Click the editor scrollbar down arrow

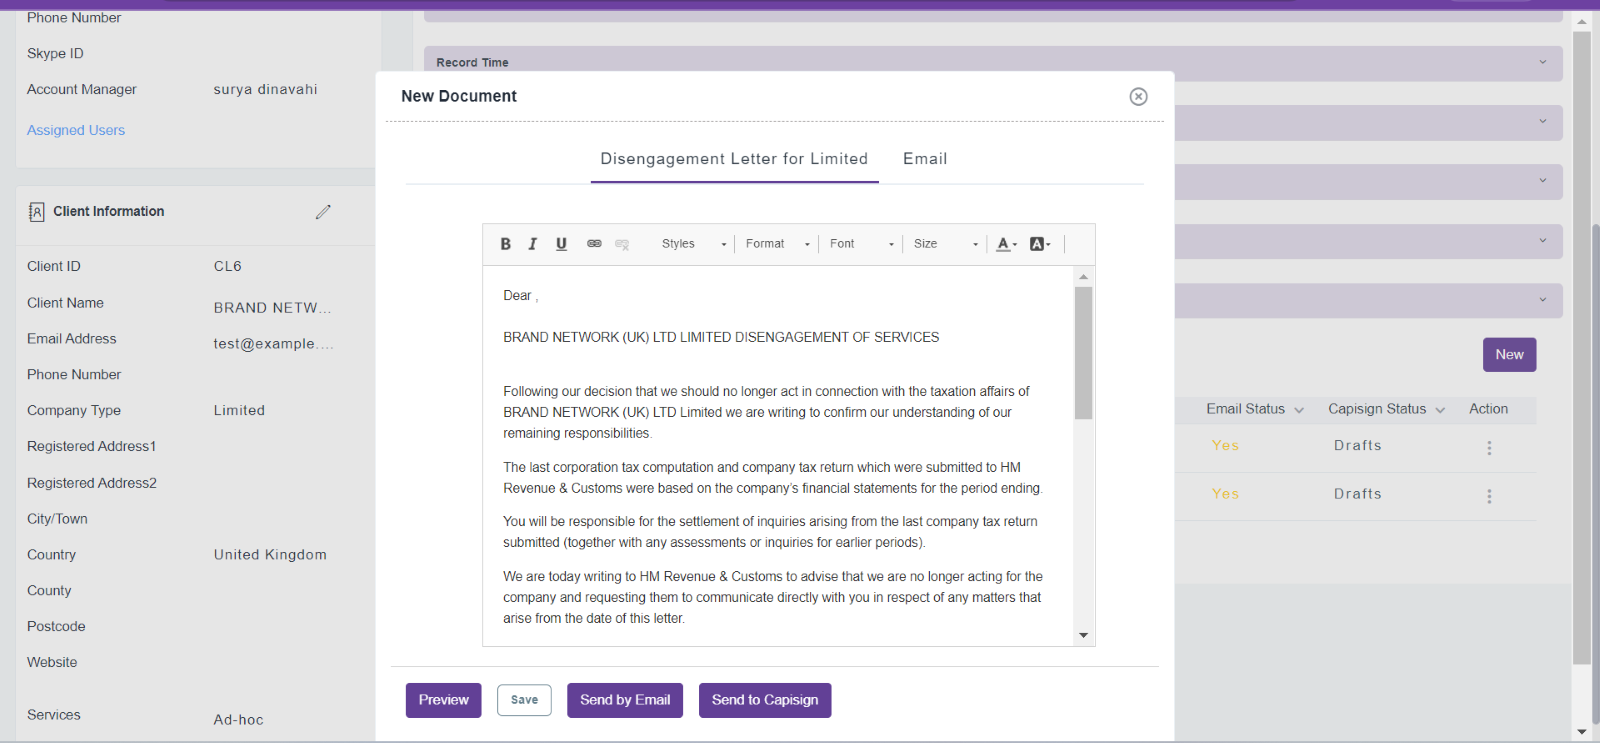(1083, 636)
